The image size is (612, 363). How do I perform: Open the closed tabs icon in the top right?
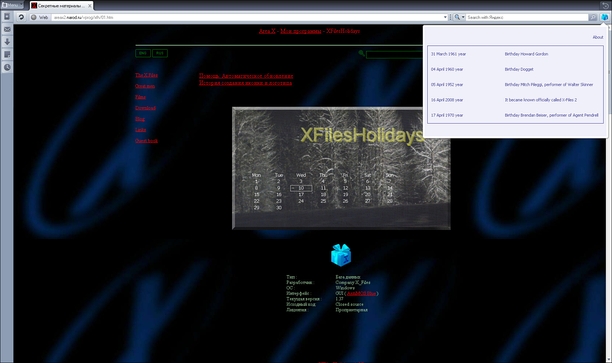pyautogui.click(x=605, y=5)
